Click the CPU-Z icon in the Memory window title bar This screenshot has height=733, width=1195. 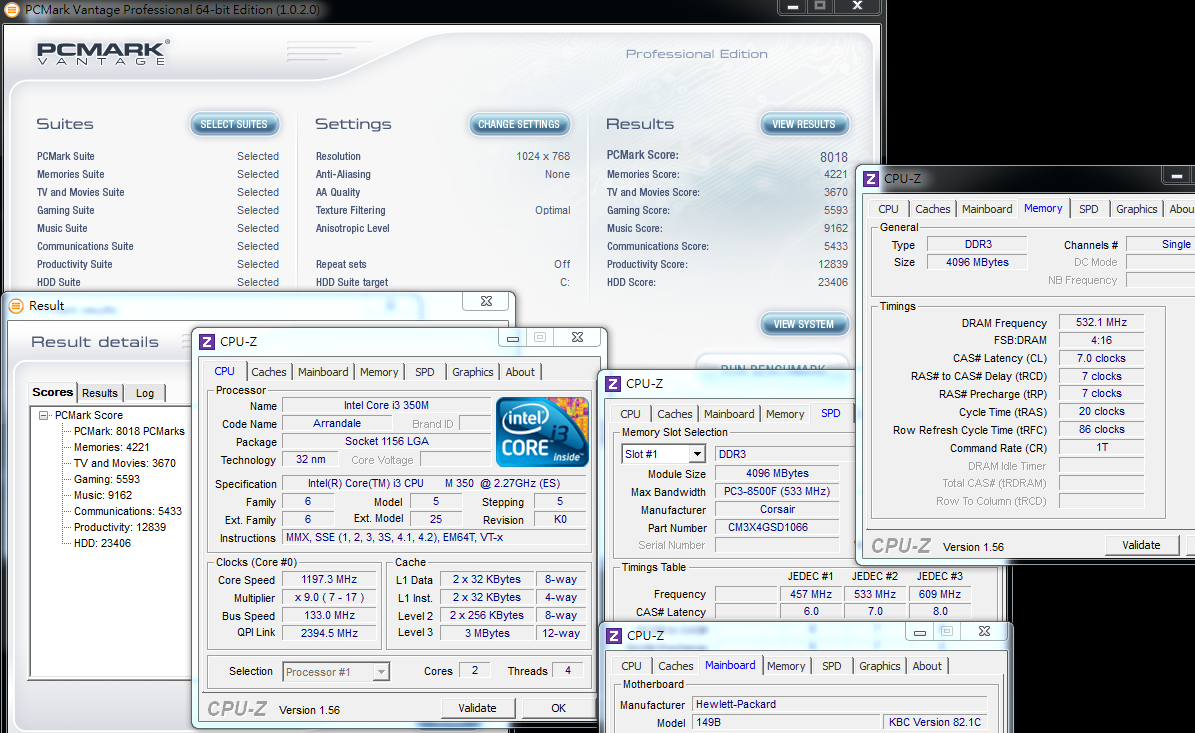[x=871, y=178]
